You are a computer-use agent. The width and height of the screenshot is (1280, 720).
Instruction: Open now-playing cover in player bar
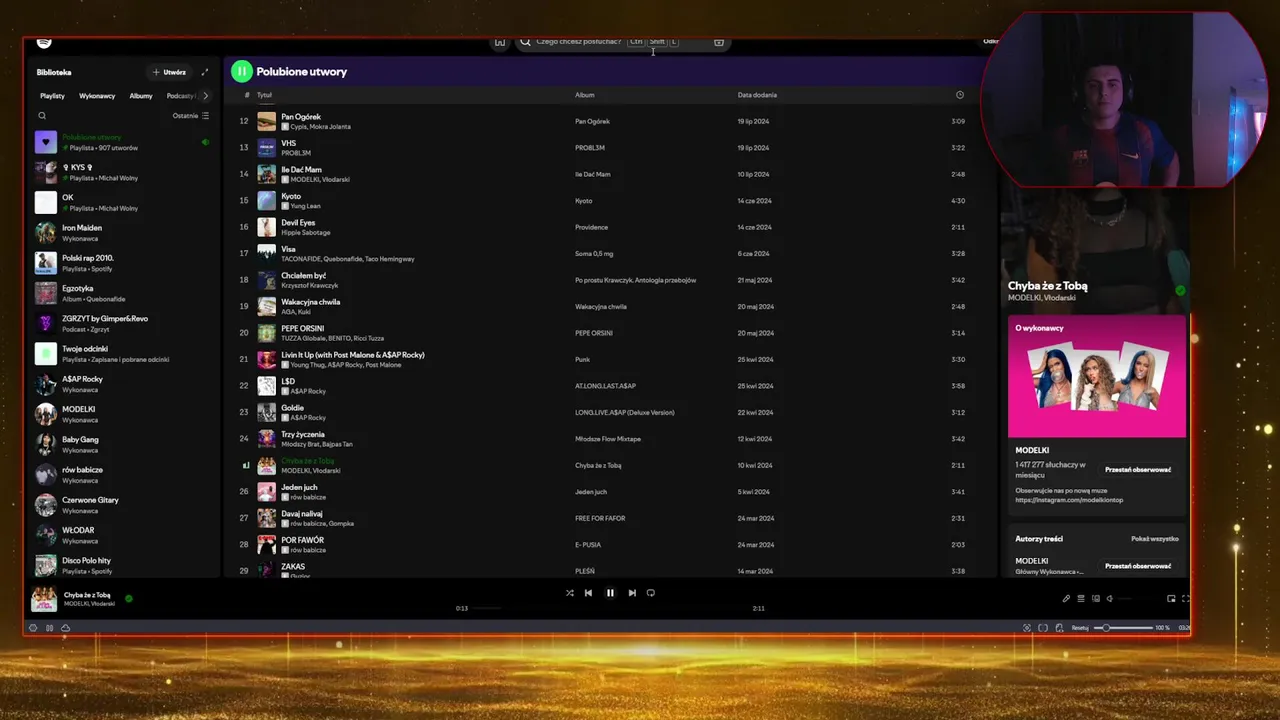coord(44,599)
